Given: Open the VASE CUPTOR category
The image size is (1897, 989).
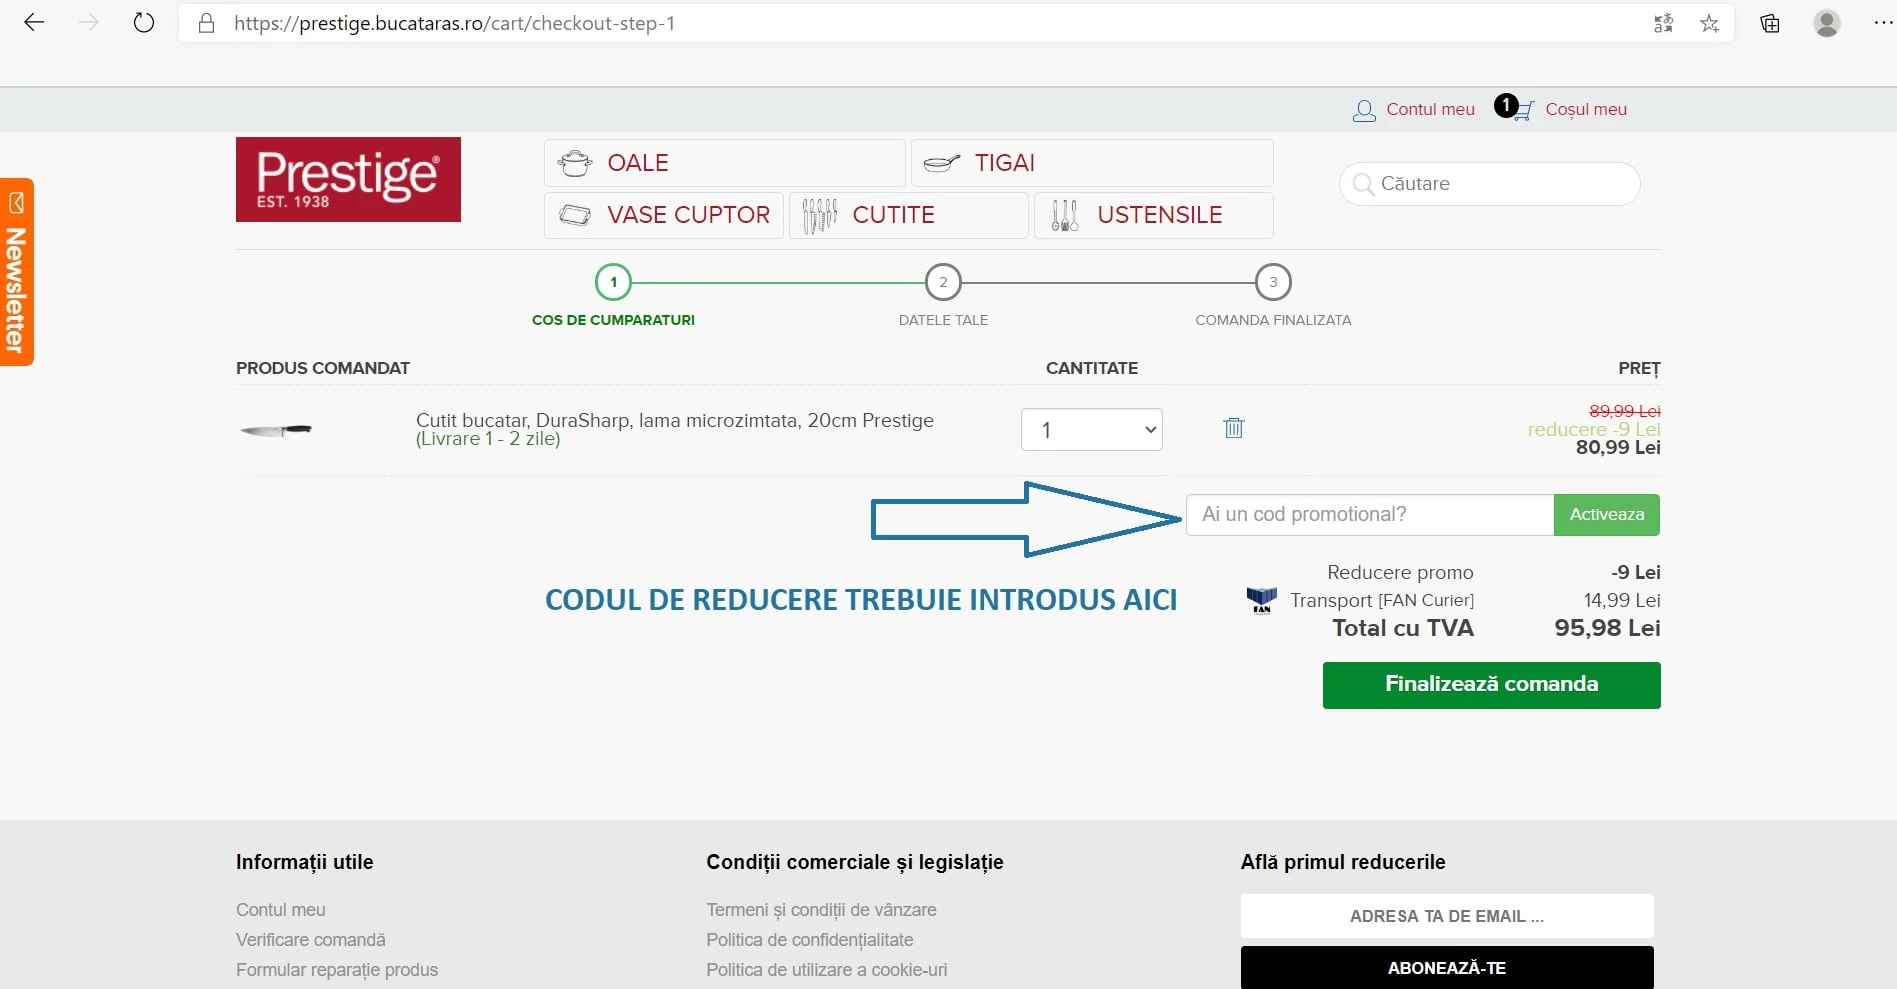Looking at the screenshot, I should pos(664,215).
